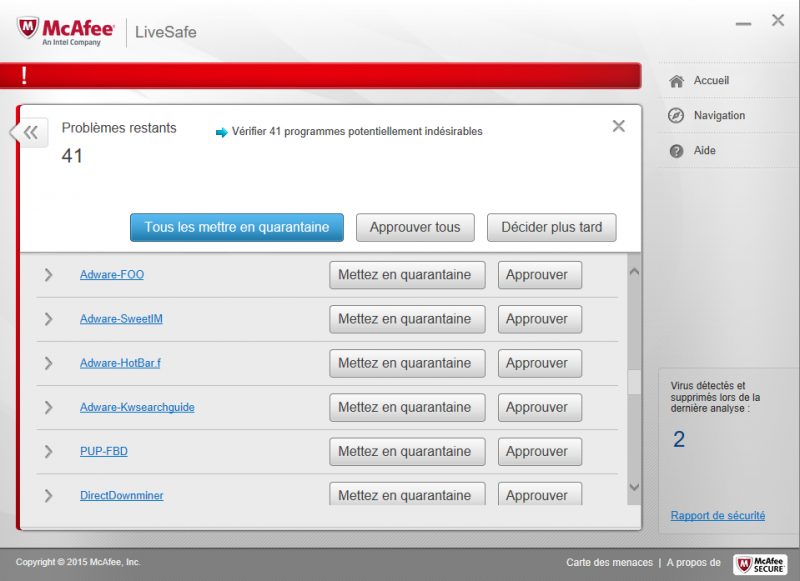The image size is (800, 581).
Task: Close the LiveSafe window
Action: pyautogui.click(x=778, y=20)
